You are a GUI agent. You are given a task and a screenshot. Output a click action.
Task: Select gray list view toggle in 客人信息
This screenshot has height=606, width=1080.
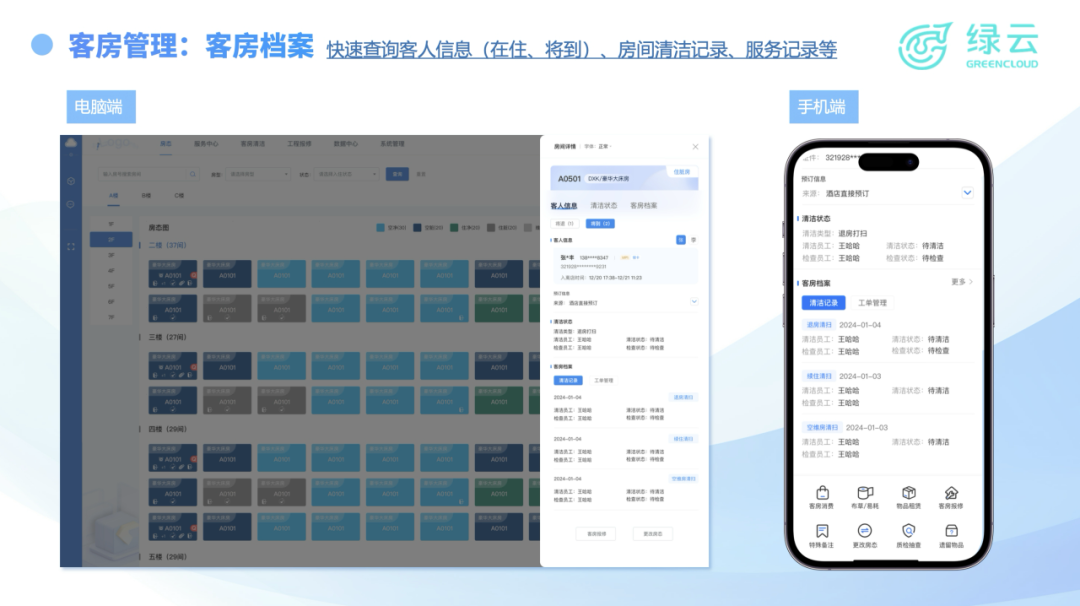694,240
